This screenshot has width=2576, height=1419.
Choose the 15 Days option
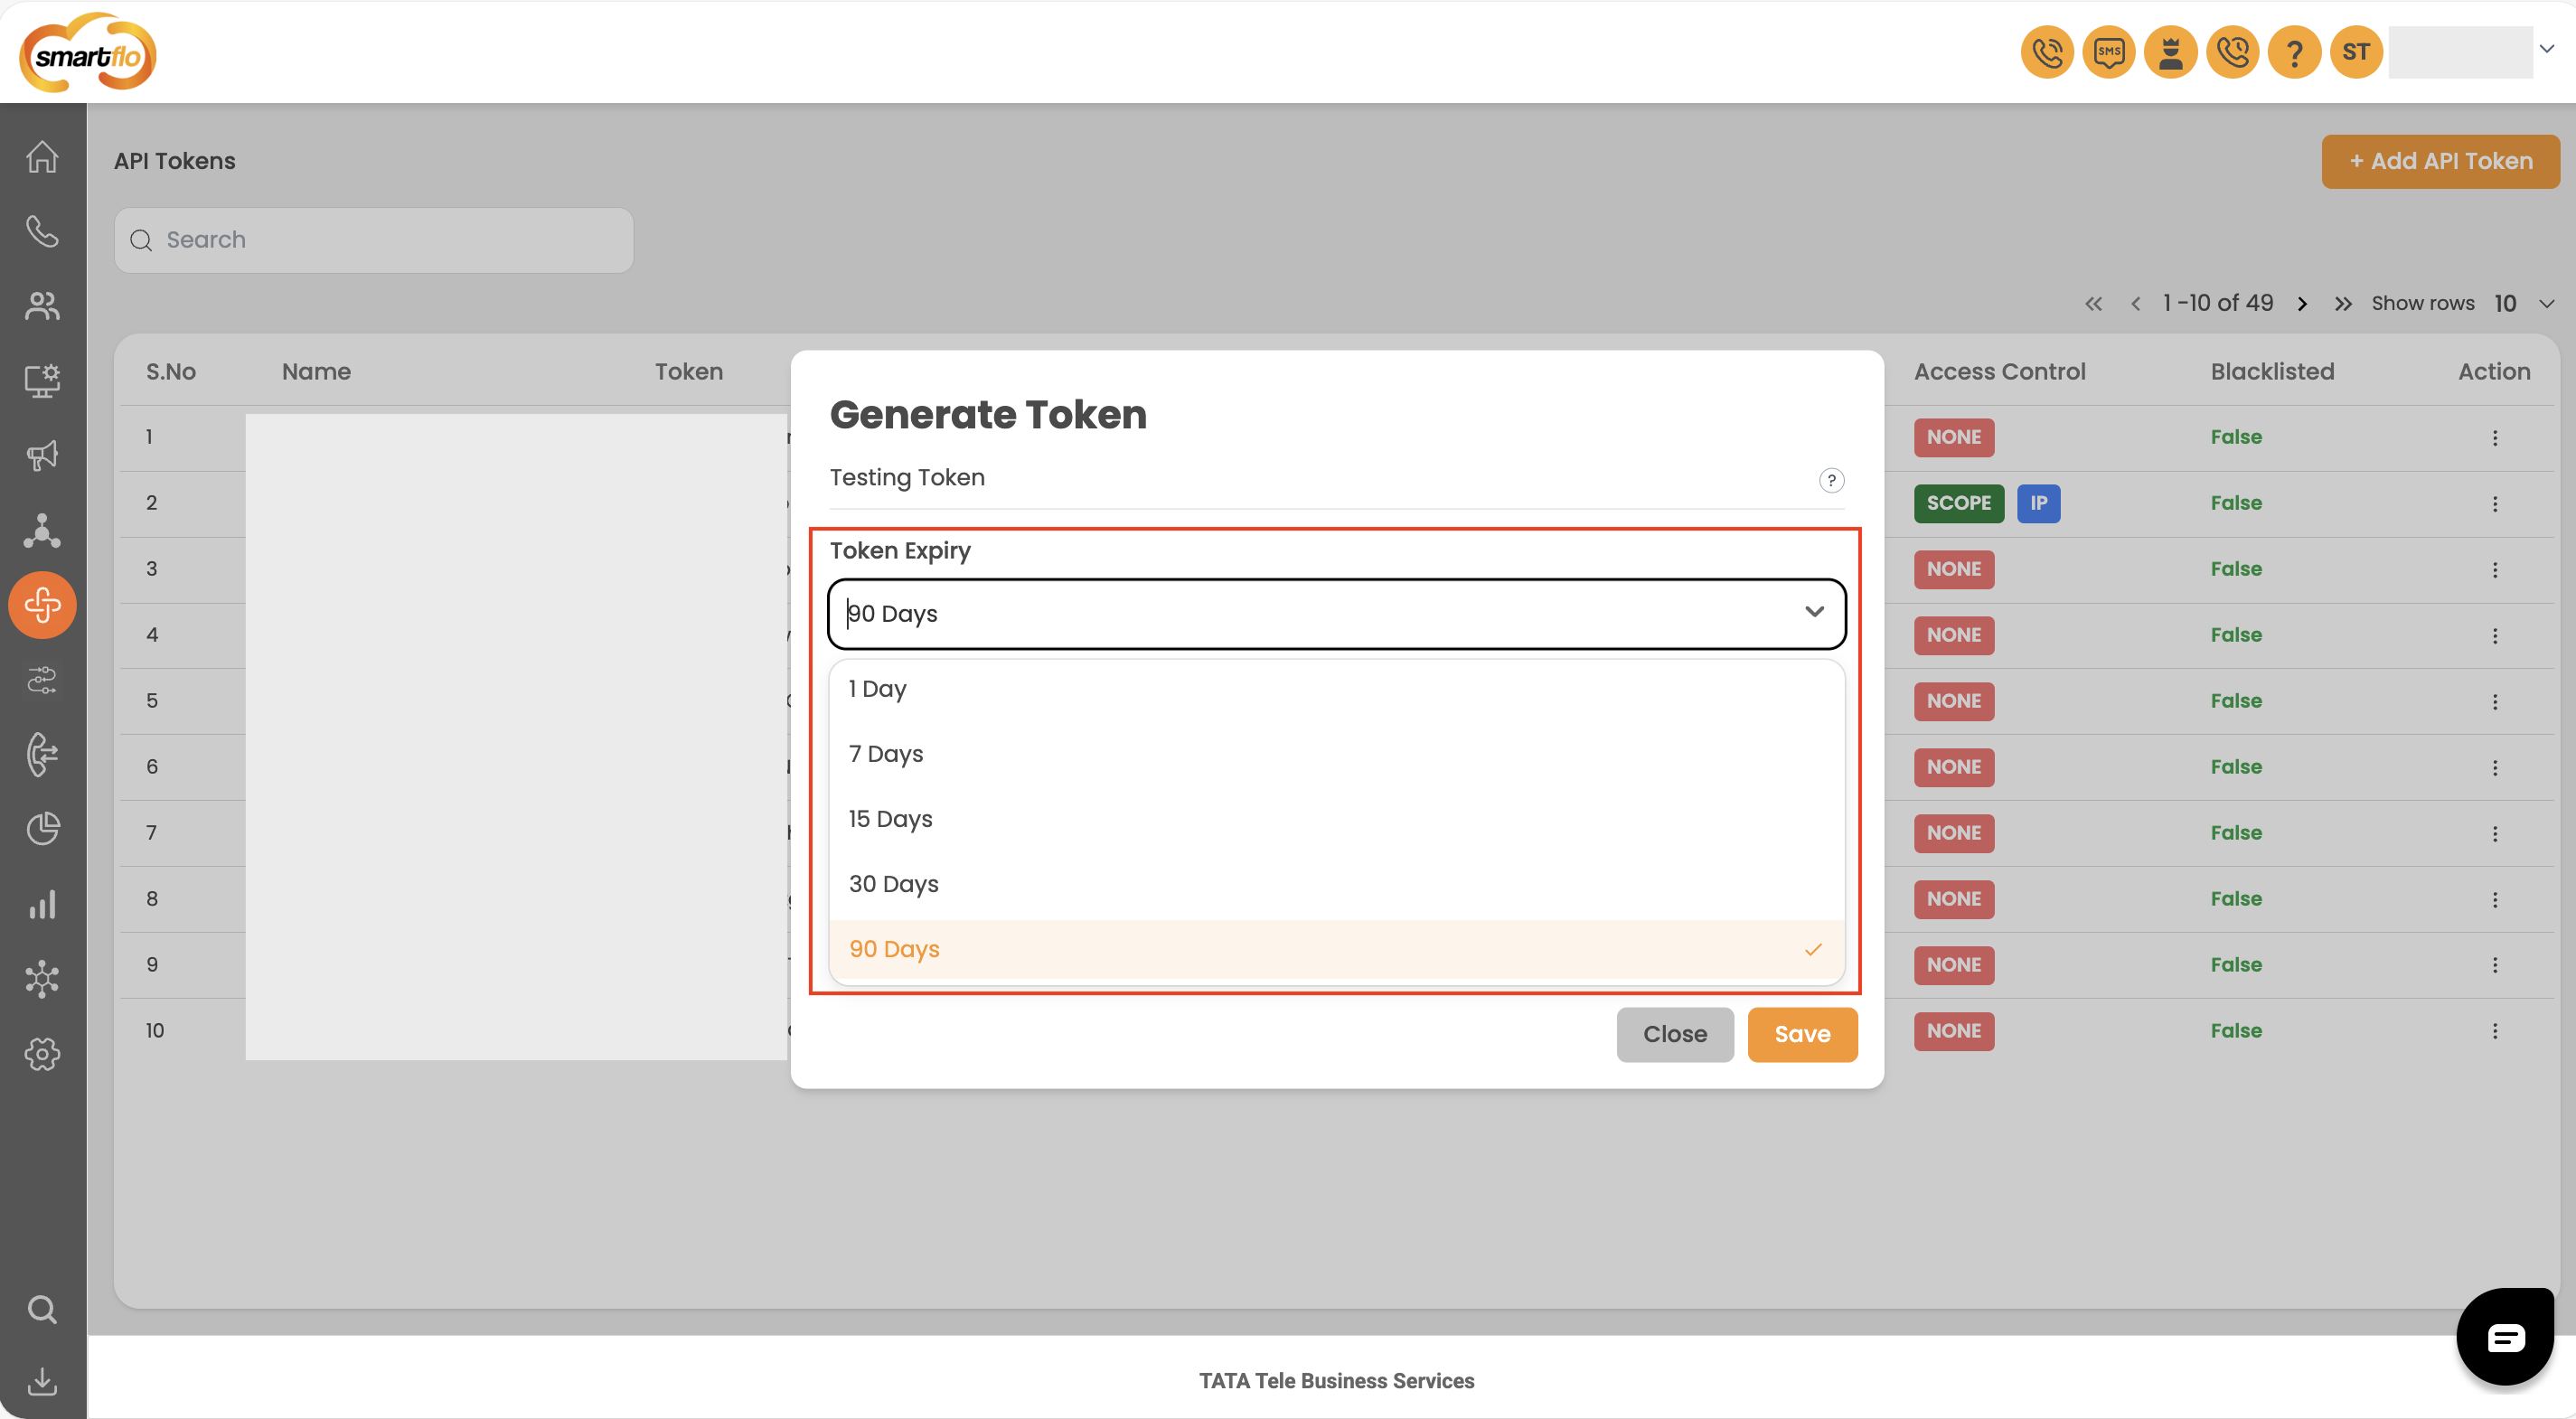1336,819
